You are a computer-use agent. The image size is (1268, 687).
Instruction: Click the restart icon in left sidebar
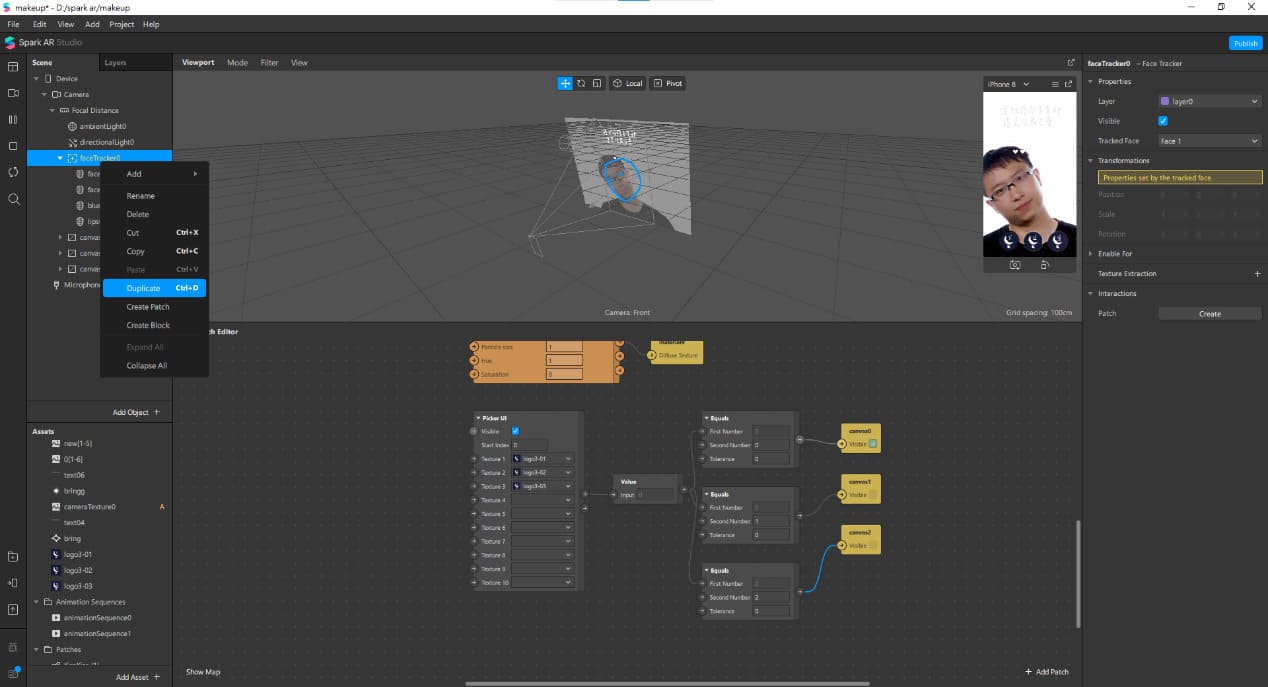pos(13,172)
